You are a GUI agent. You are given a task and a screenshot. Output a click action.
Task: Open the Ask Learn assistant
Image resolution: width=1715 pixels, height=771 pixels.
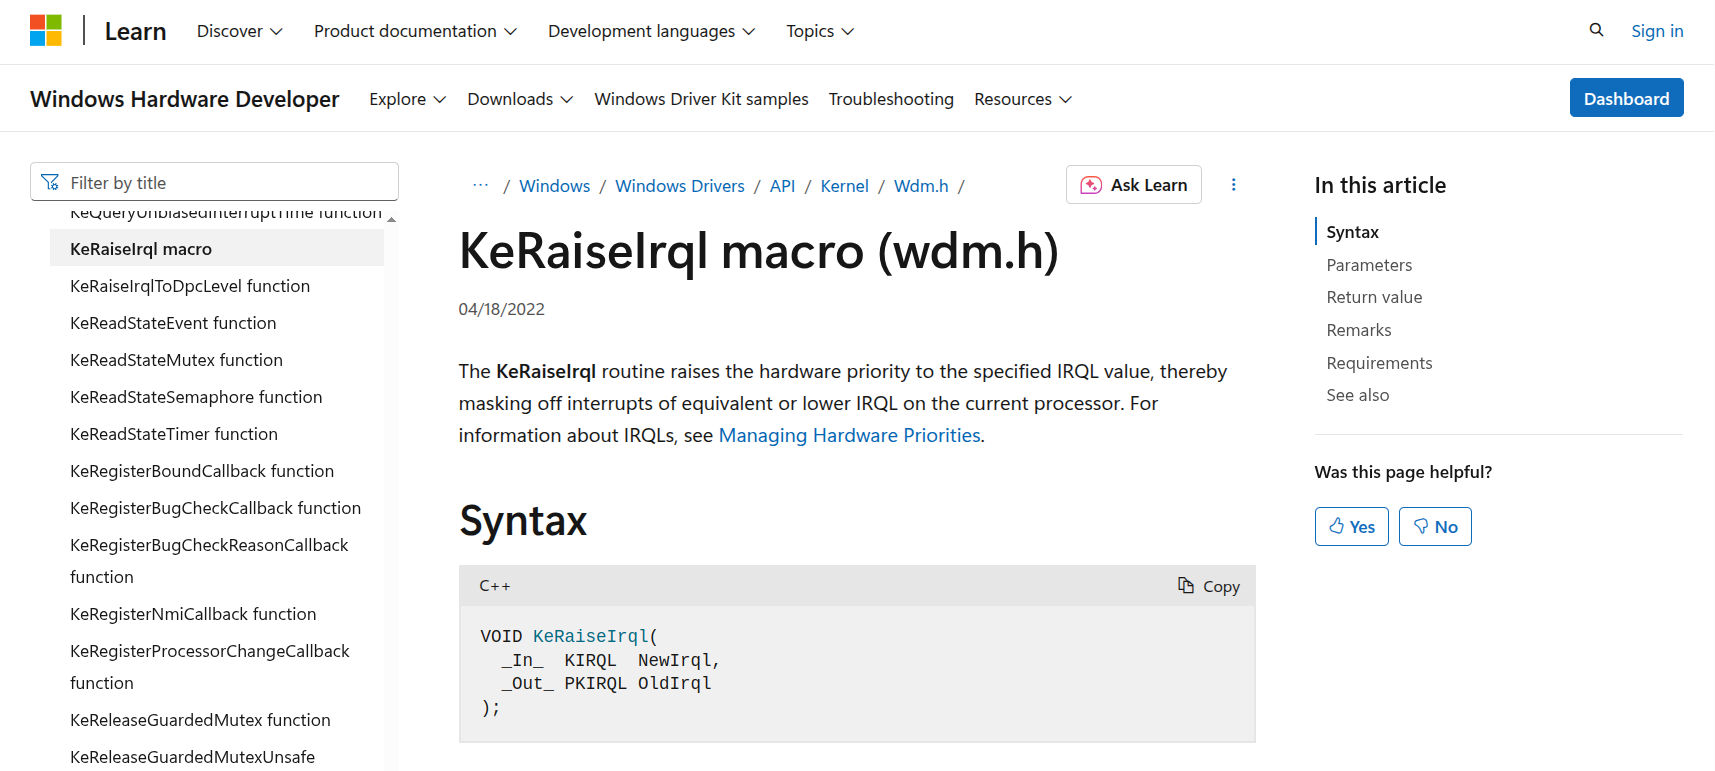click(x=1134, y=185)
